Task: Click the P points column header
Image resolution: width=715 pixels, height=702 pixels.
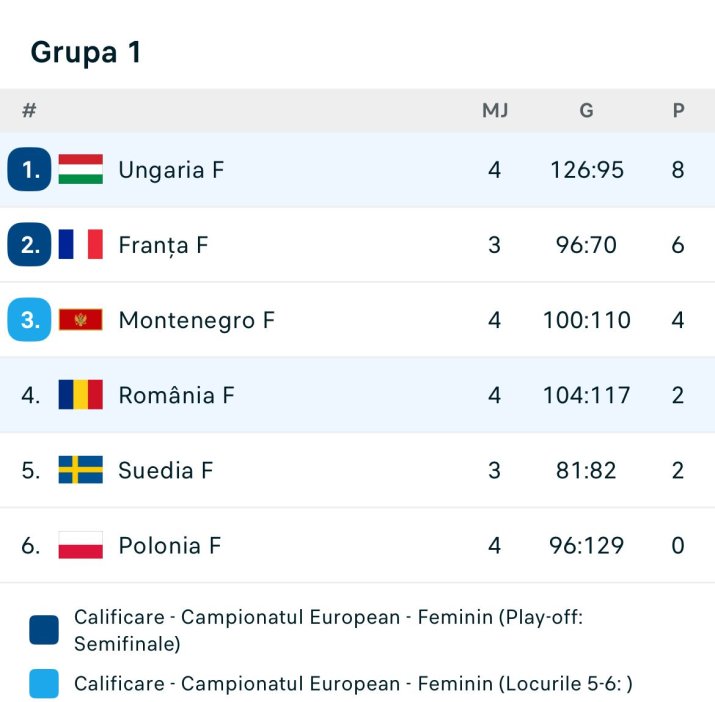Action: click(x=679, y=110)
